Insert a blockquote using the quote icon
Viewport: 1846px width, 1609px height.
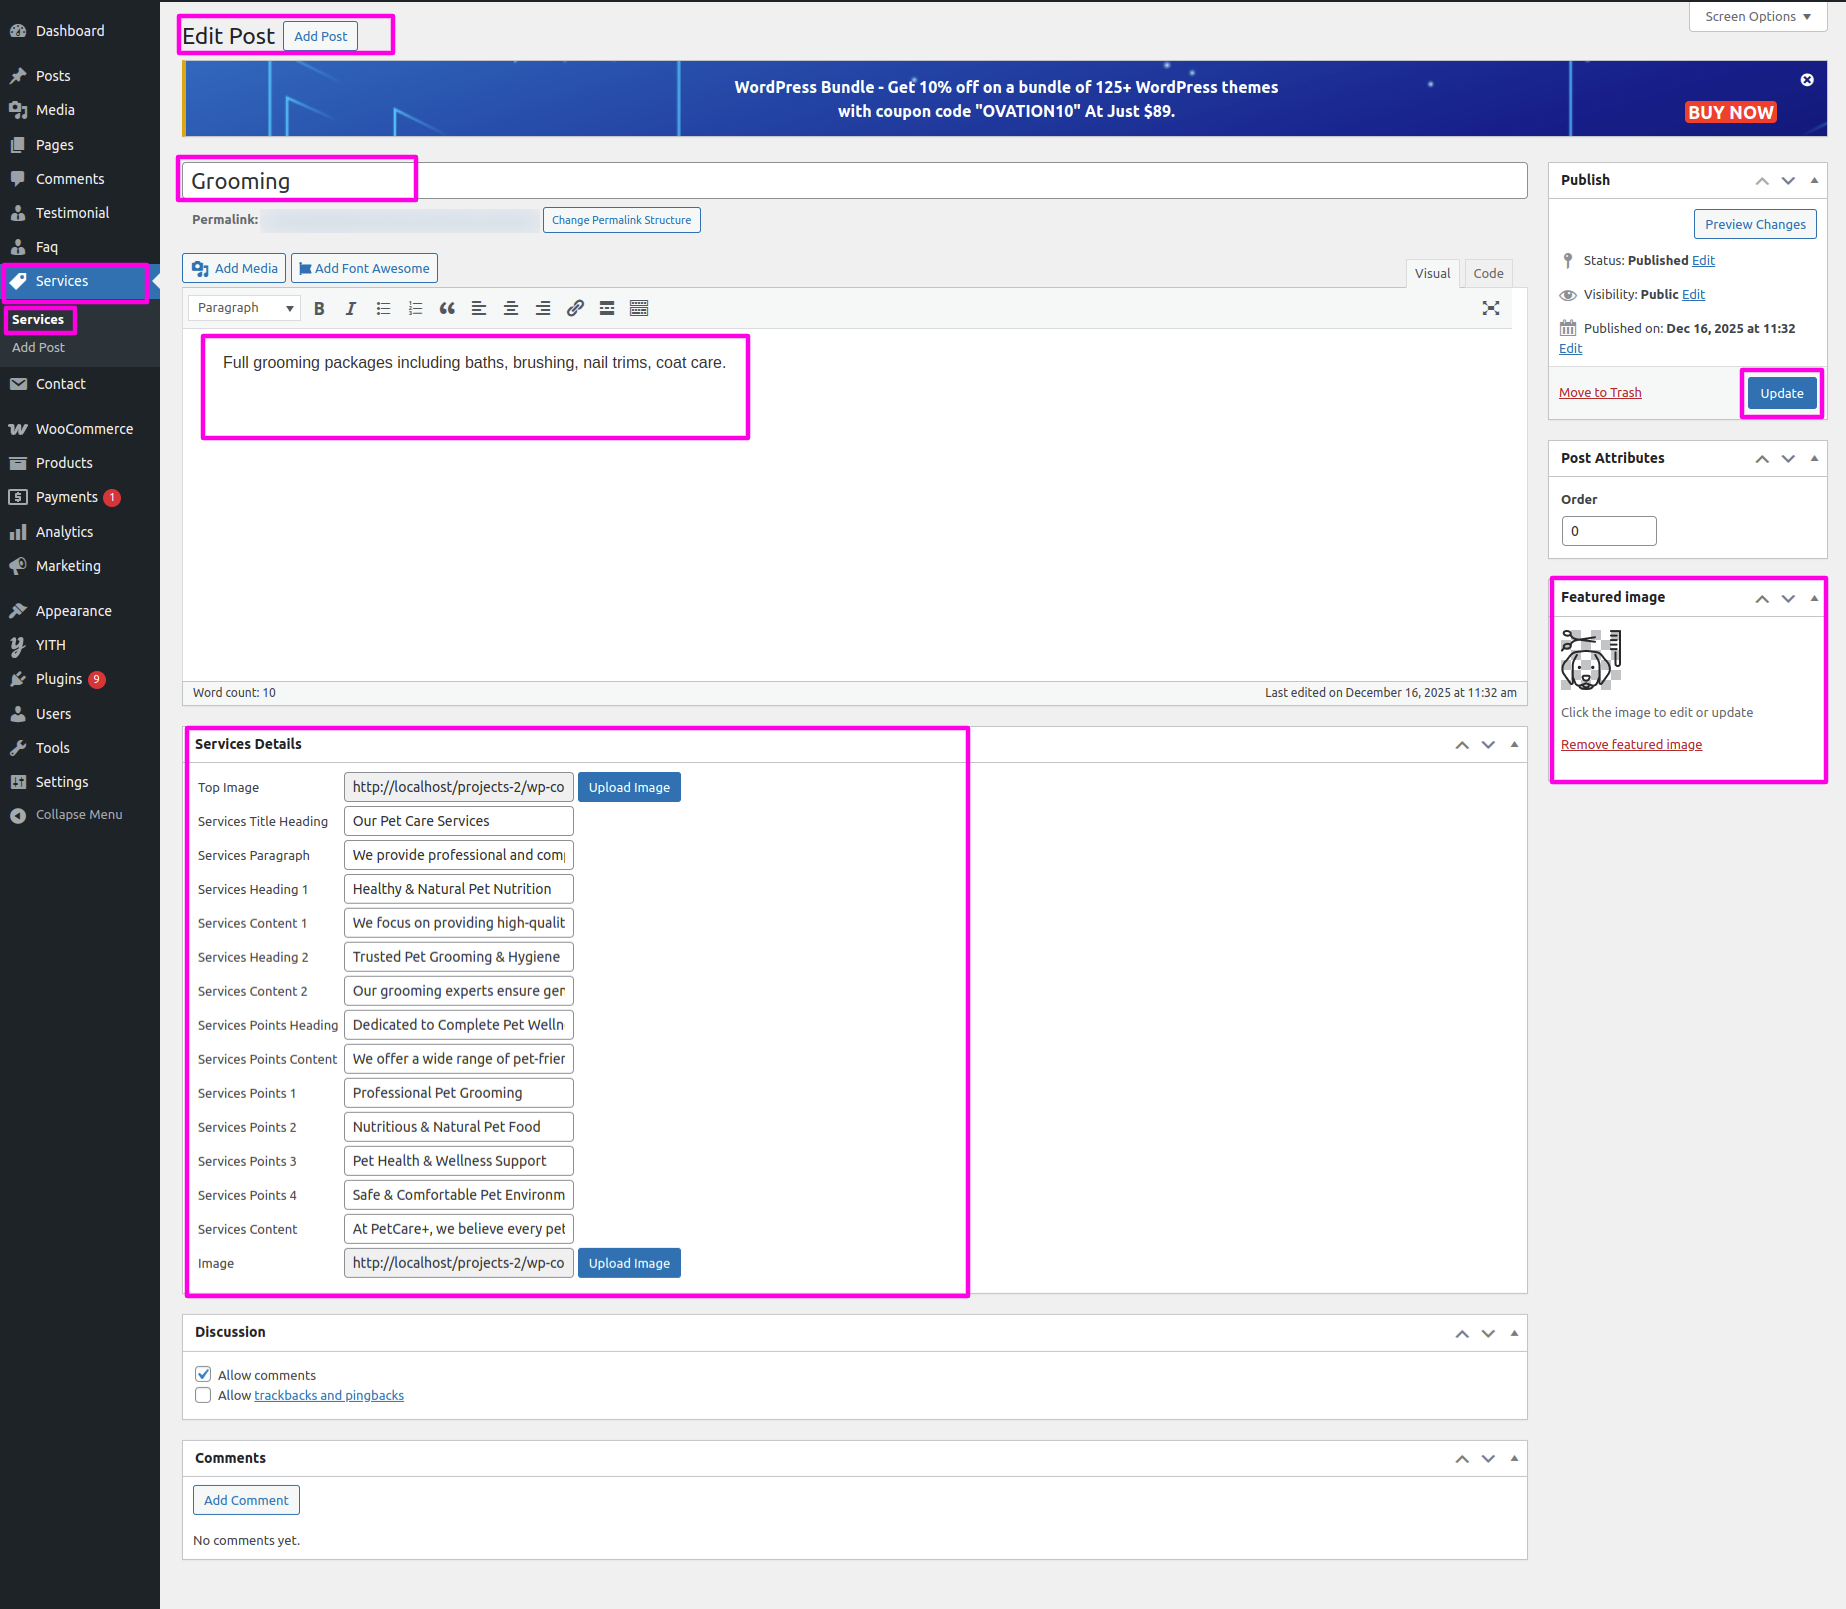coord(447,309)
